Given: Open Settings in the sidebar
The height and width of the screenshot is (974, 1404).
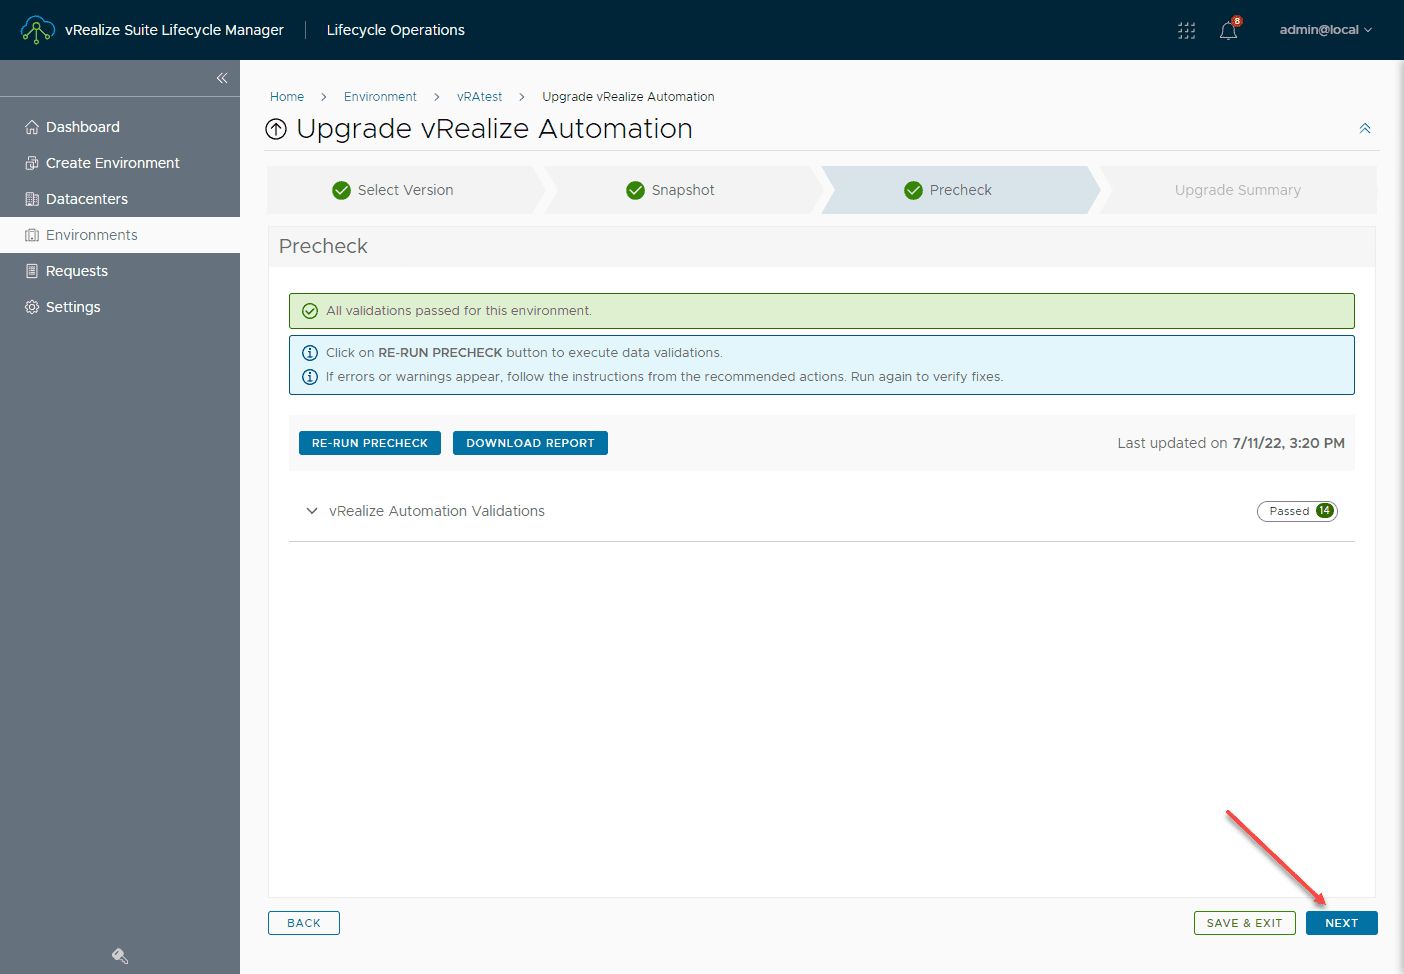Looking at the screenshot, I should click(73, 306).
